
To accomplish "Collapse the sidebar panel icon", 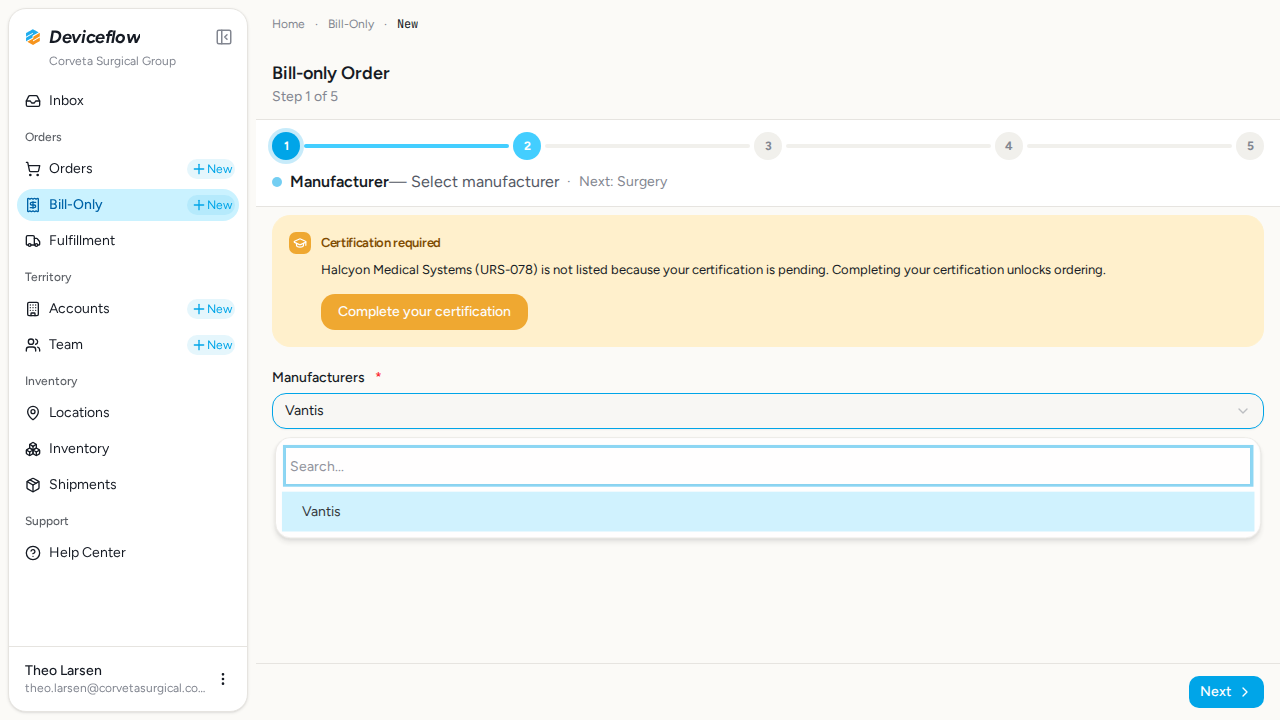I will (x=224, y=37).
